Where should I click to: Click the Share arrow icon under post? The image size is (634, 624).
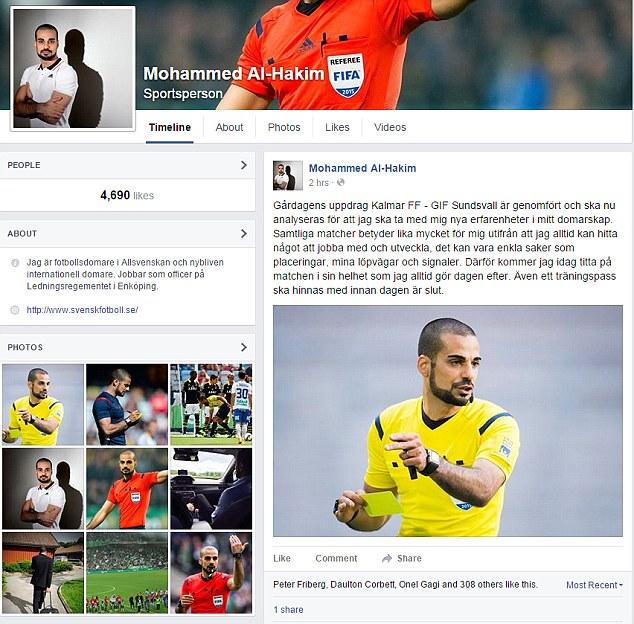387,558
